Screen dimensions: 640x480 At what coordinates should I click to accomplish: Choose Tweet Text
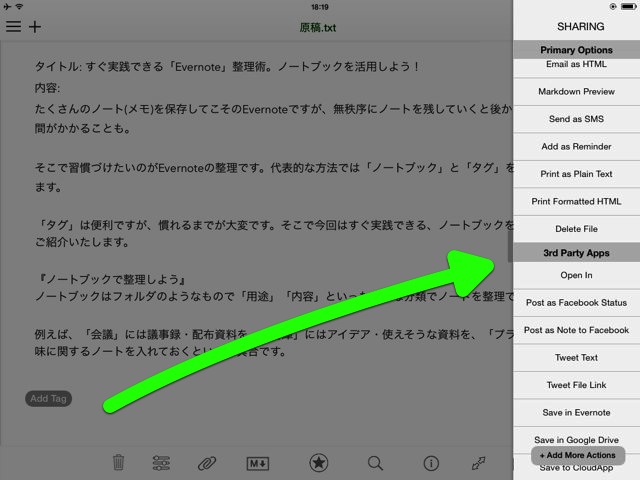(576, 358)
